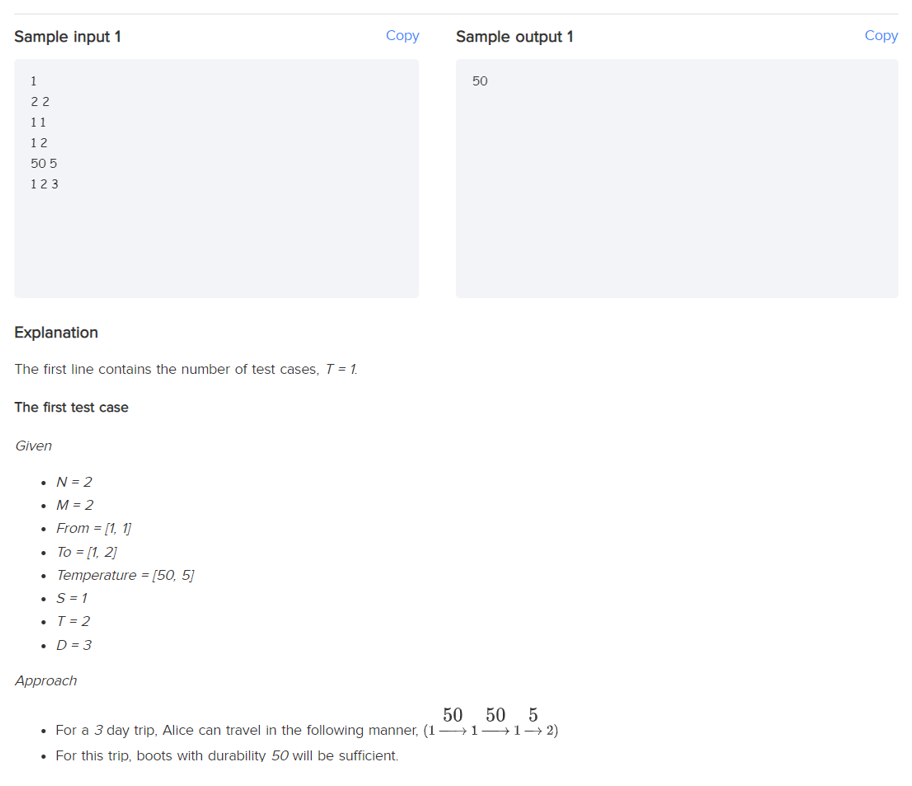912x786 pixels.
Task: Click the 'Approach' italic label
Action: click(x=45, y=681)
